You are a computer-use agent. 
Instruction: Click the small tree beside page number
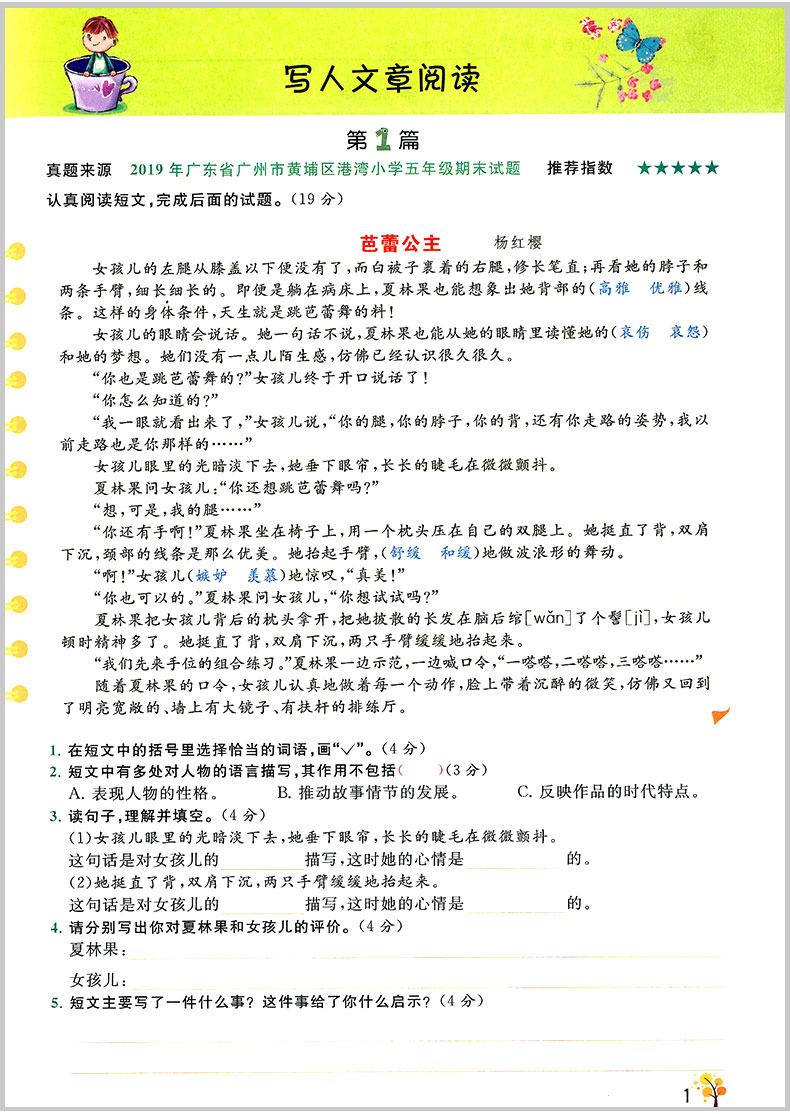tap(711, 1089)
